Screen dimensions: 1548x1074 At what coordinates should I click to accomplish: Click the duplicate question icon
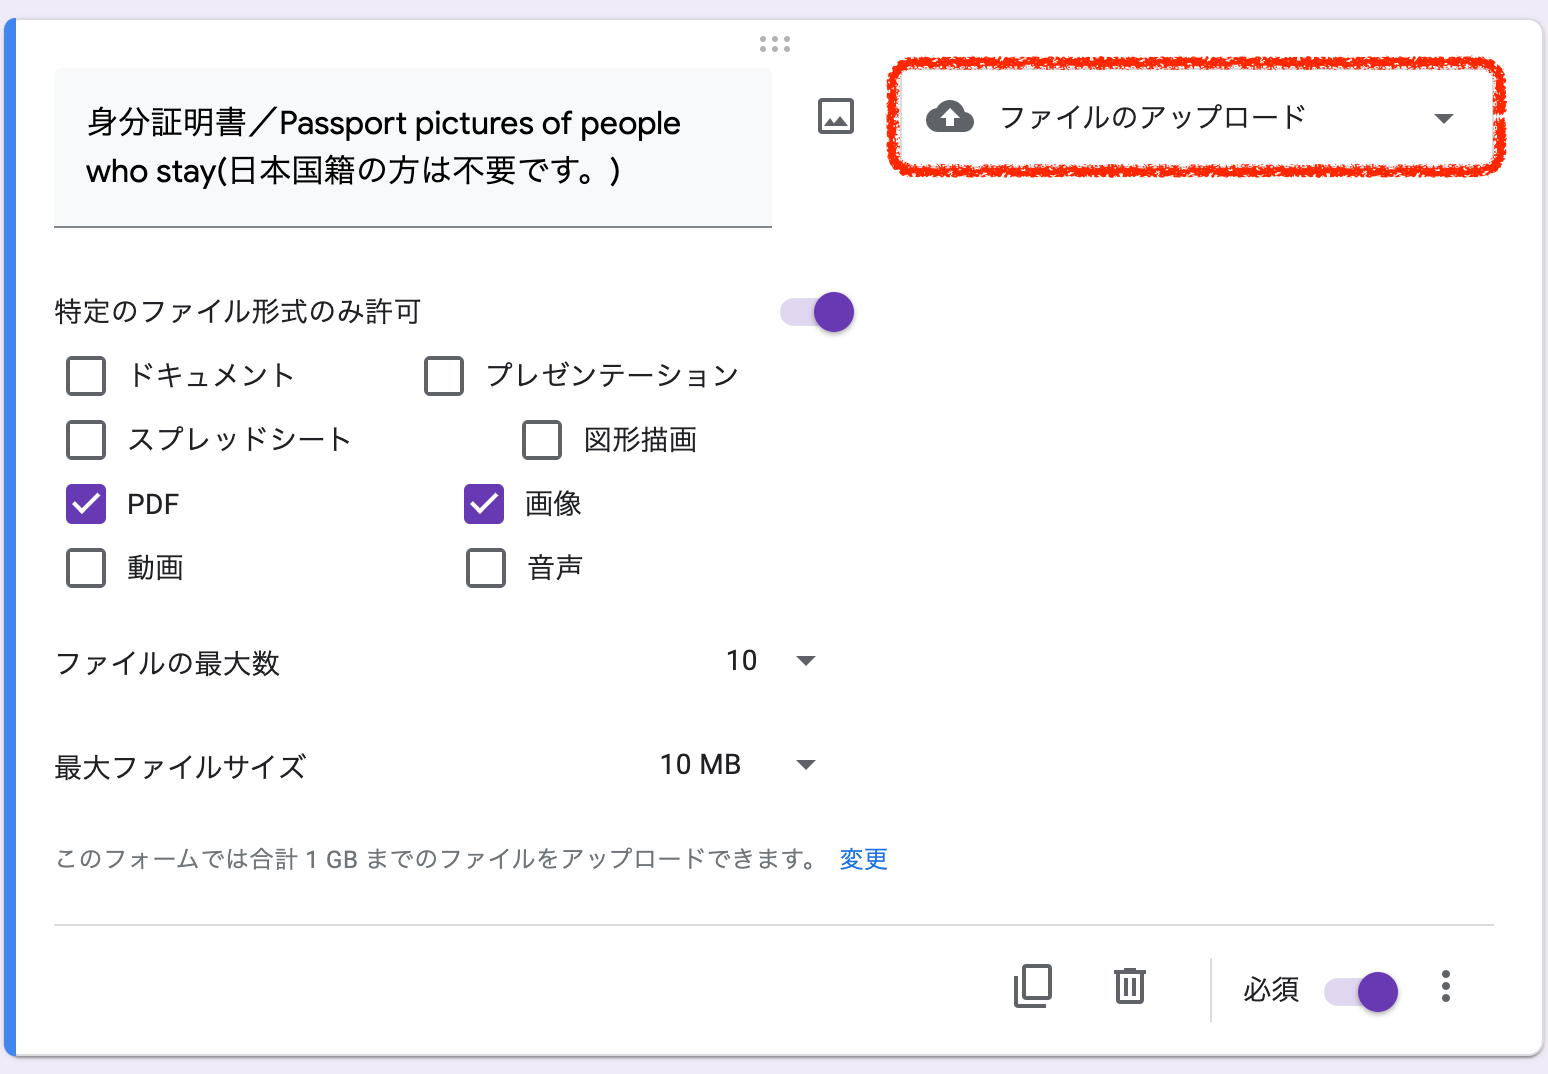tap(1033, 986)
